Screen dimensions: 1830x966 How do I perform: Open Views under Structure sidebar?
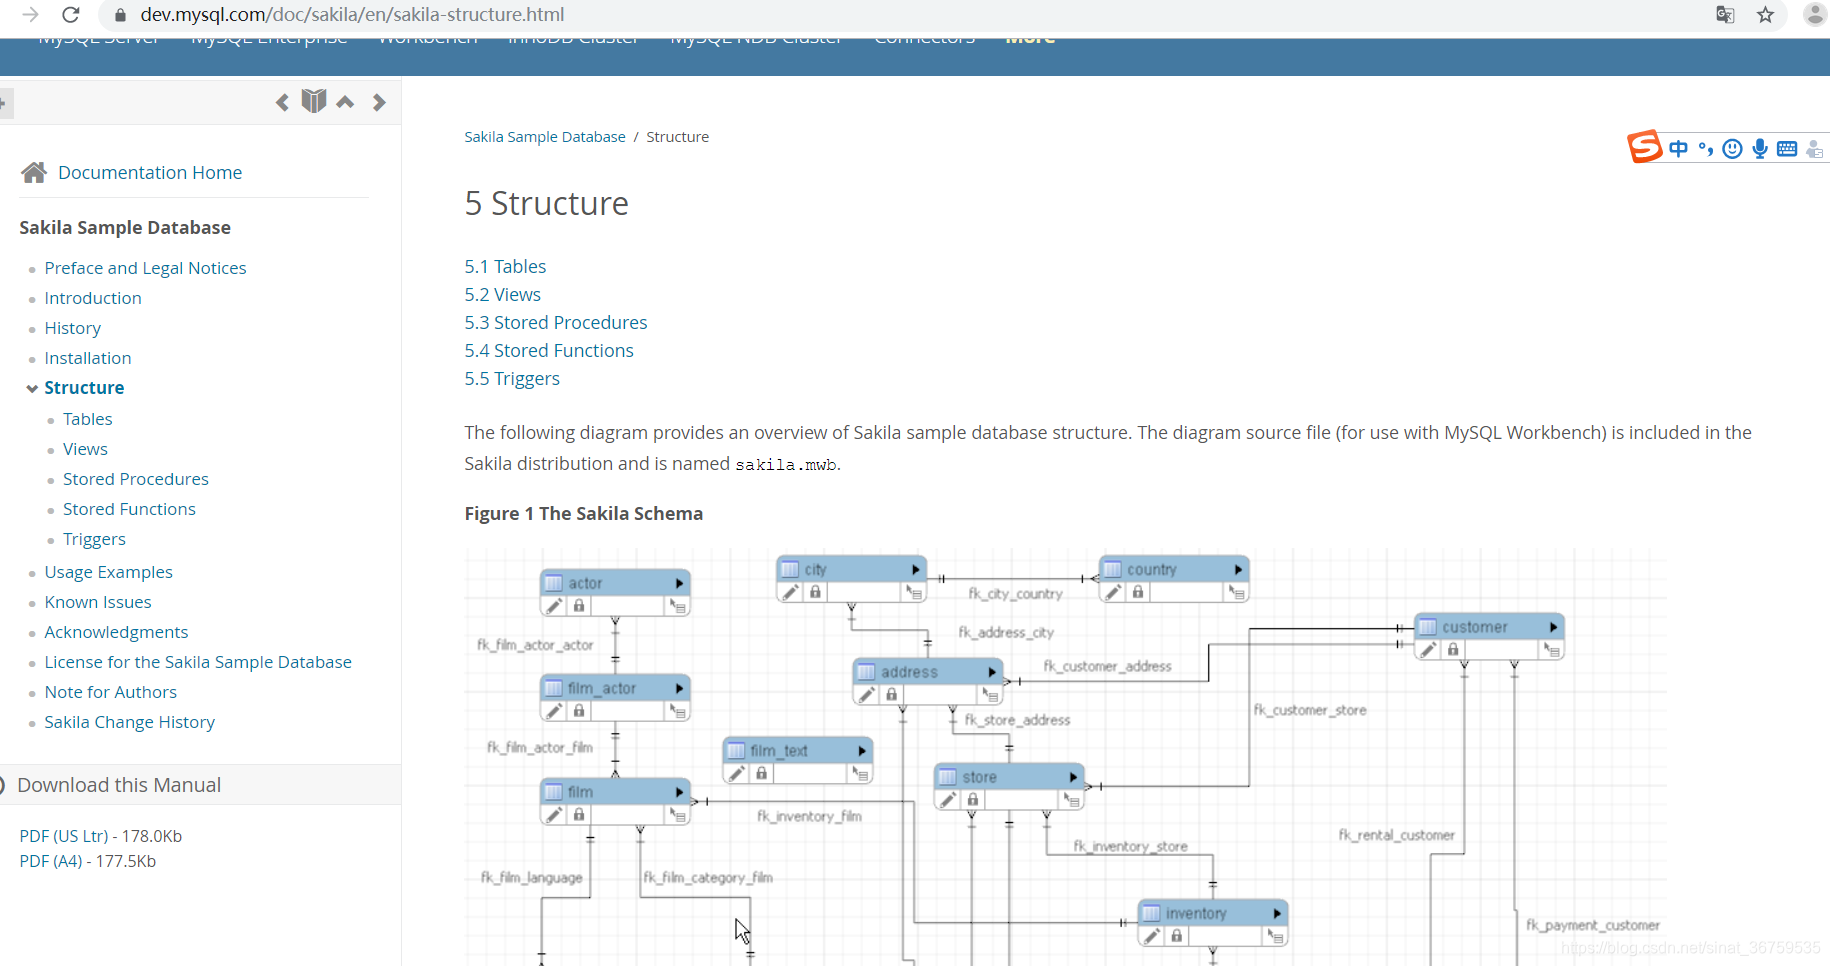85,449
